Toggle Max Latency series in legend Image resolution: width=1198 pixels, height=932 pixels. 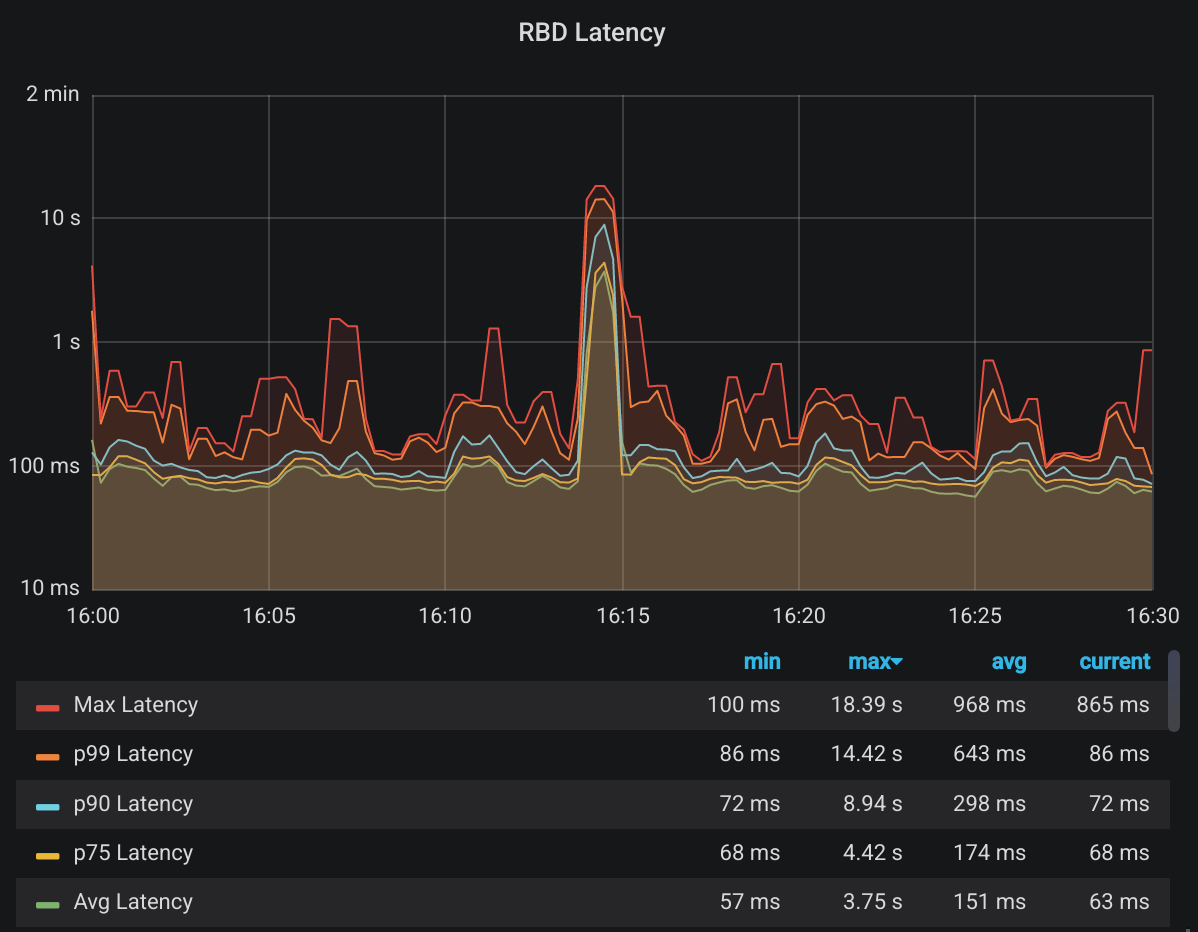pyautogui.click(x=135, y=704)
